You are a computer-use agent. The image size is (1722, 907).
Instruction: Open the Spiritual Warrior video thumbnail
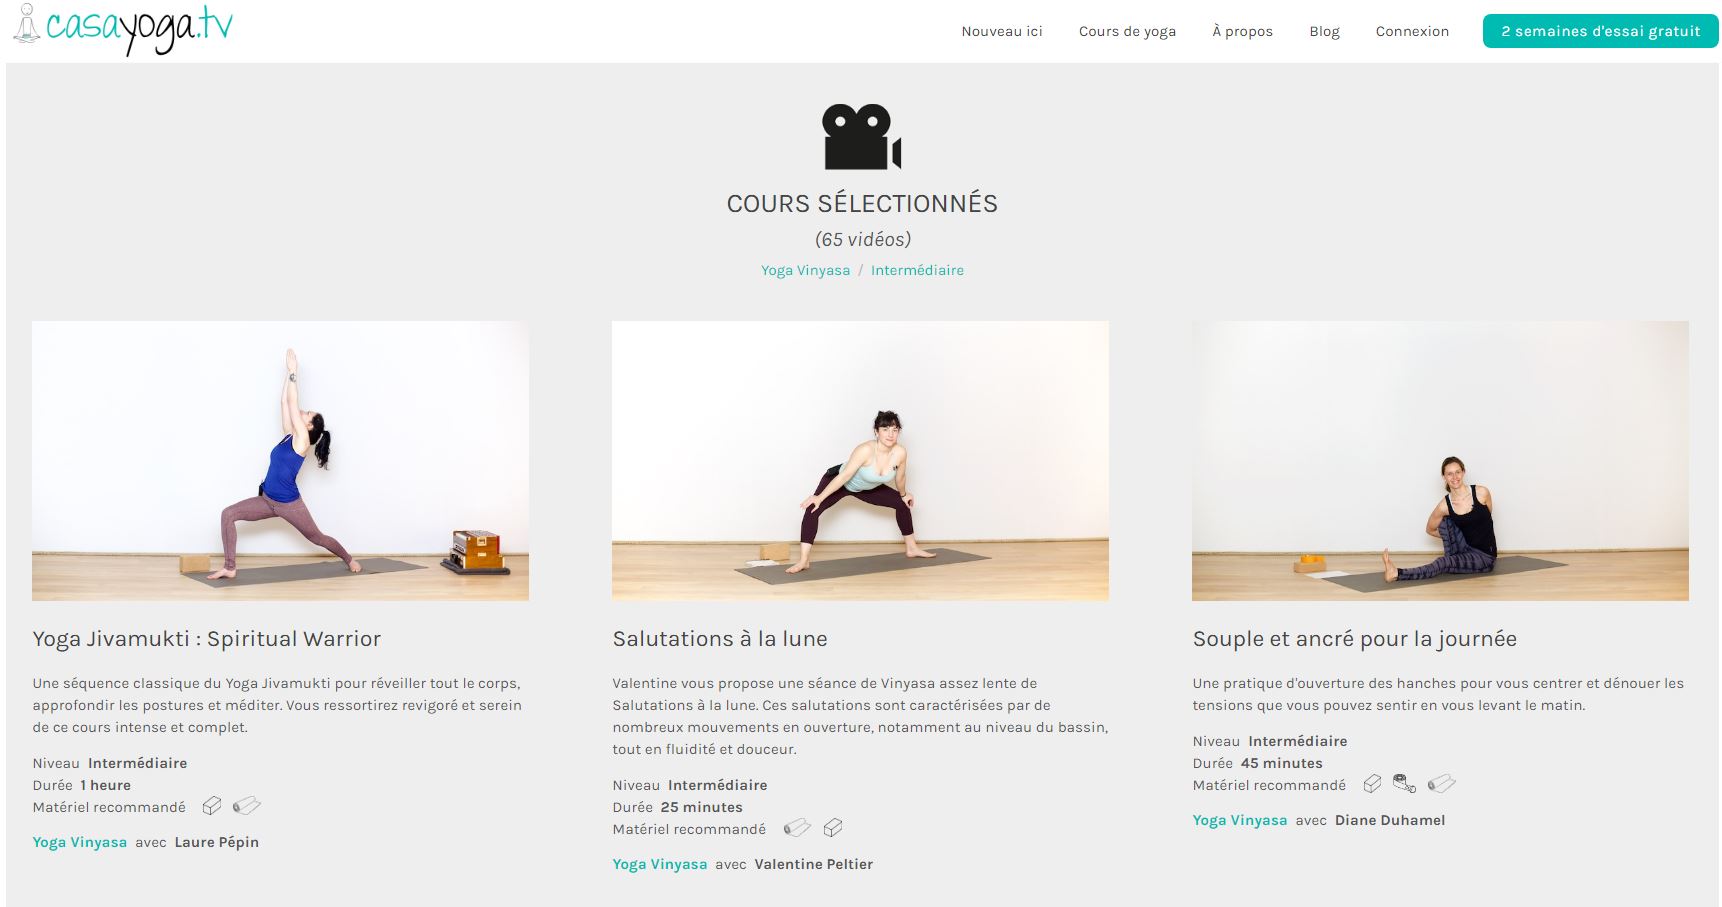(280, 461)
